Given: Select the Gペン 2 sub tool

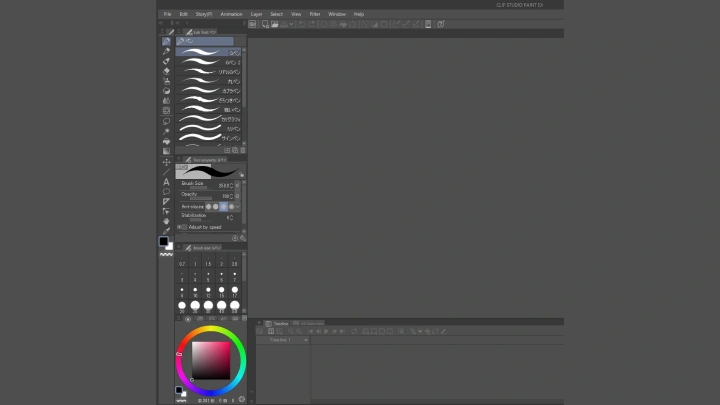Looking at the screenshot, I should pyautogui.click(x=208, y=62).
